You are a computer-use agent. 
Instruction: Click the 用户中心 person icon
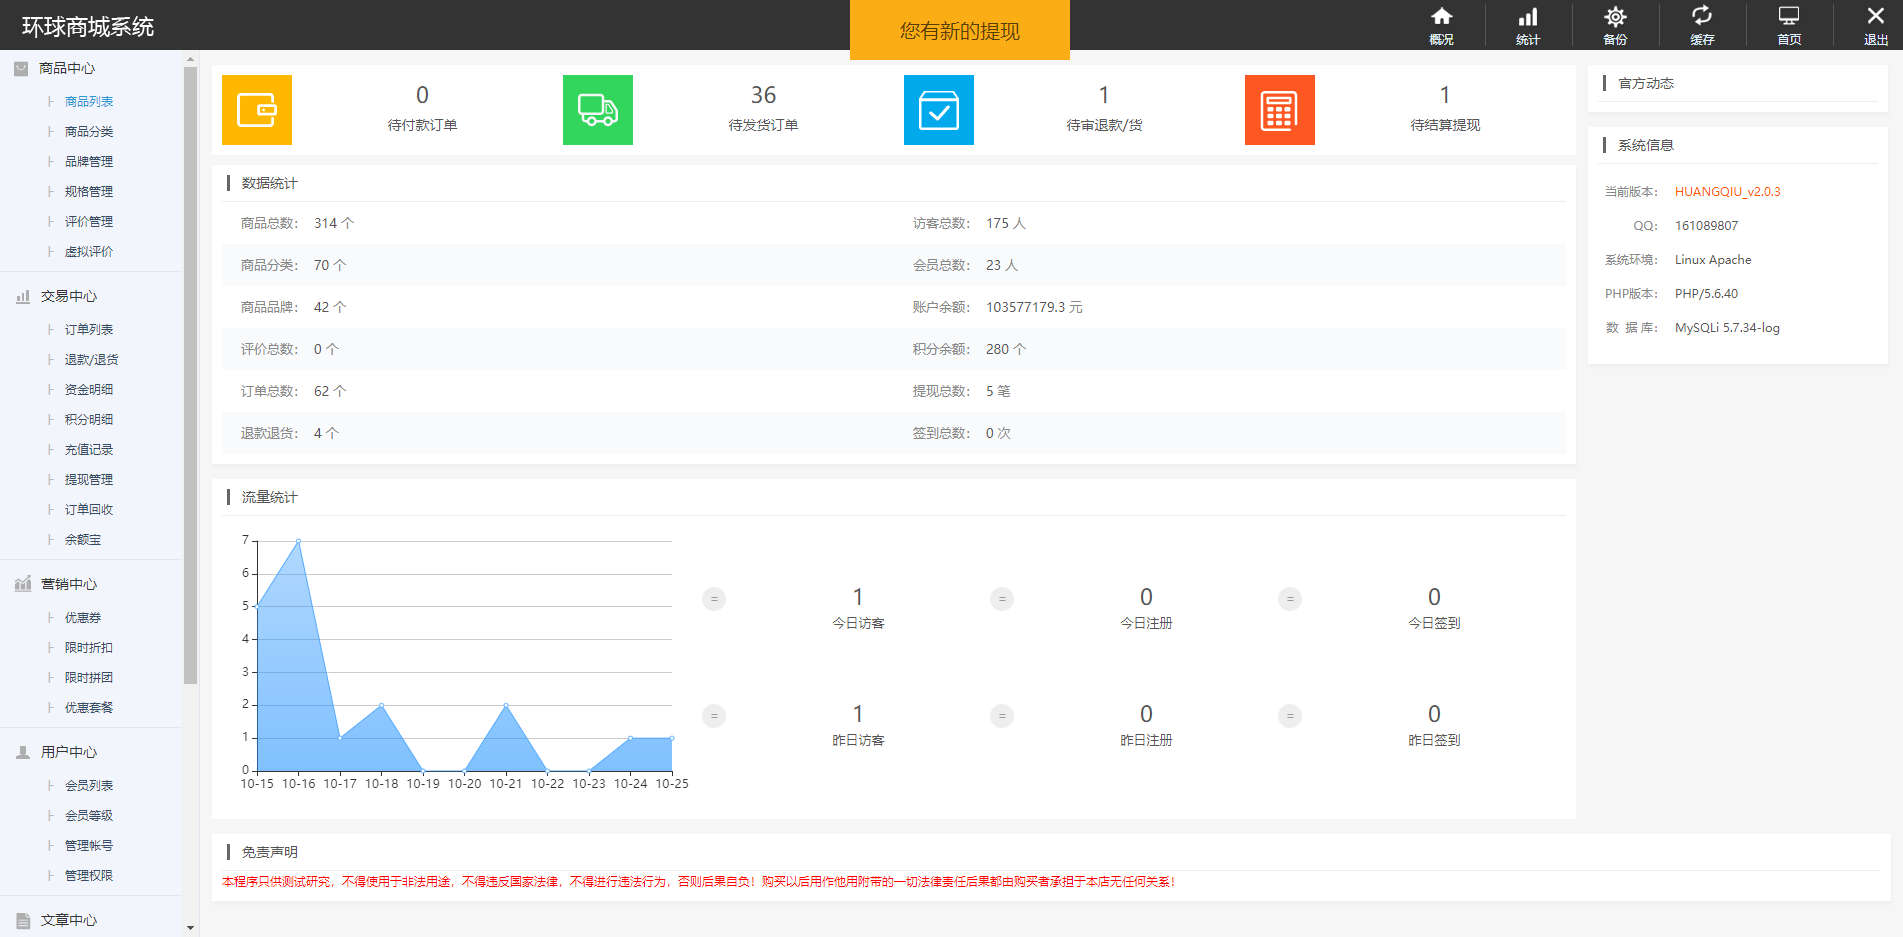click(23, 752)
